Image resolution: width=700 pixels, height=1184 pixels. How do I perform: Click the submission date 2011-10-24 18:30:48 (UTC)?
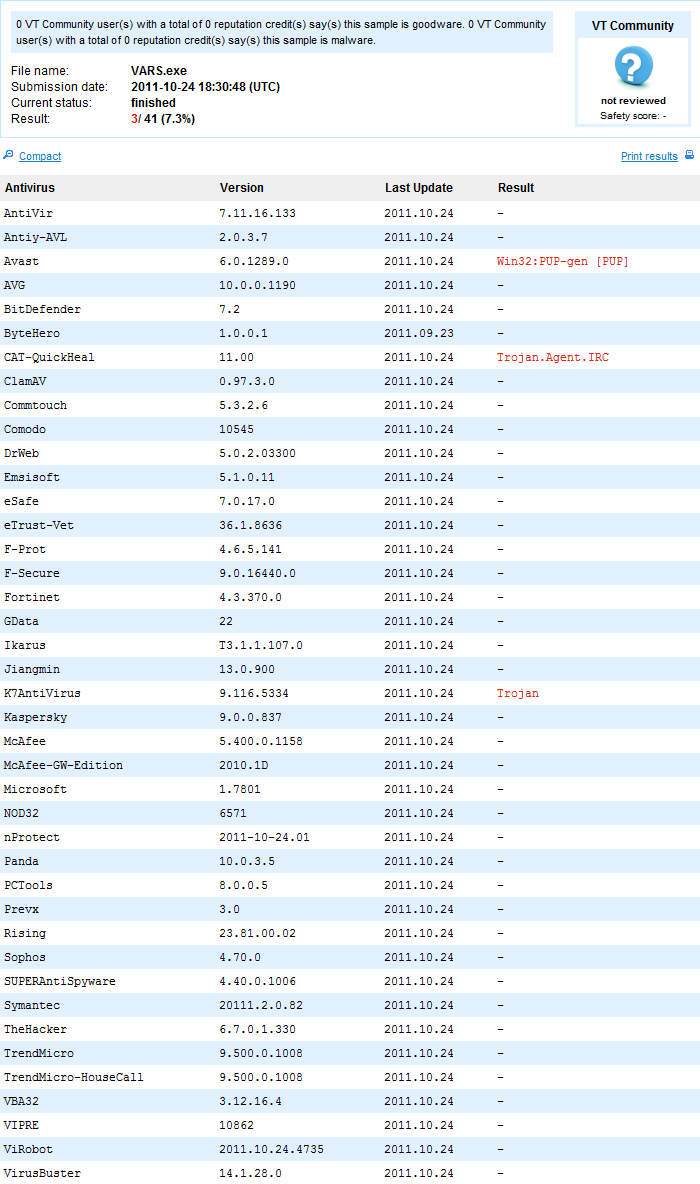point(205,87)
